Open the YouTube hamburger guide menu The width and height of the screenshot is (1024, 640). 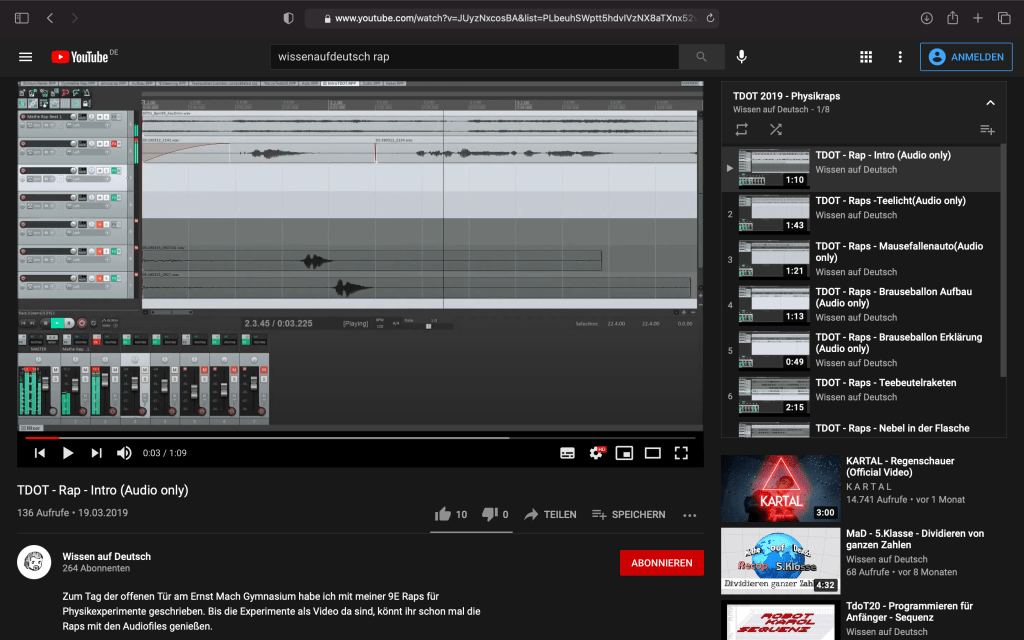(x=26, y=57)
